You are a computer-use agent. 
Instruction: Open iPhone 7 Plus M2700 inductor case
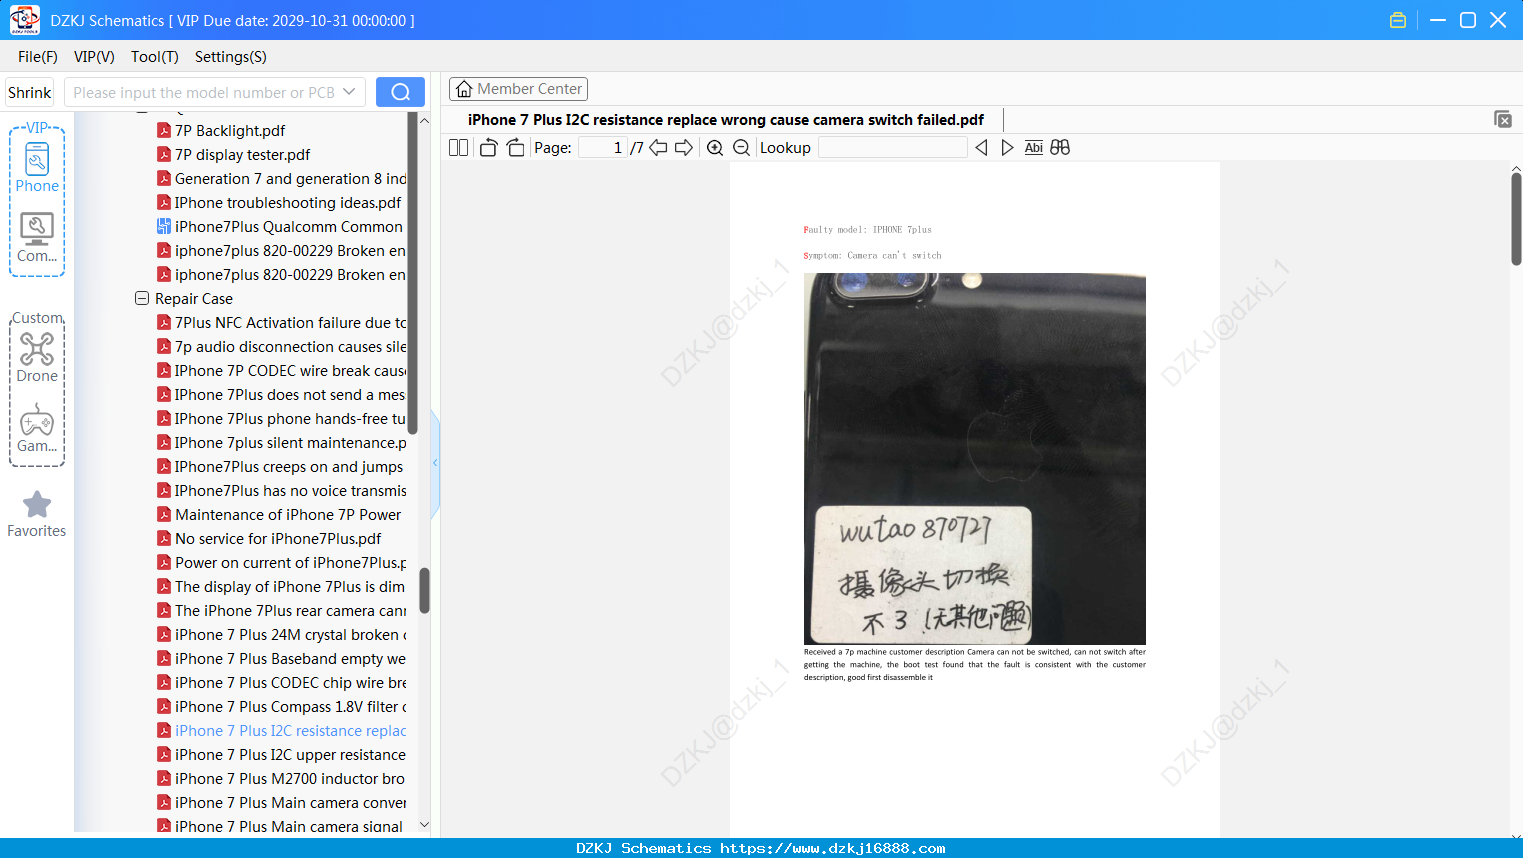(x=290, y=778)
